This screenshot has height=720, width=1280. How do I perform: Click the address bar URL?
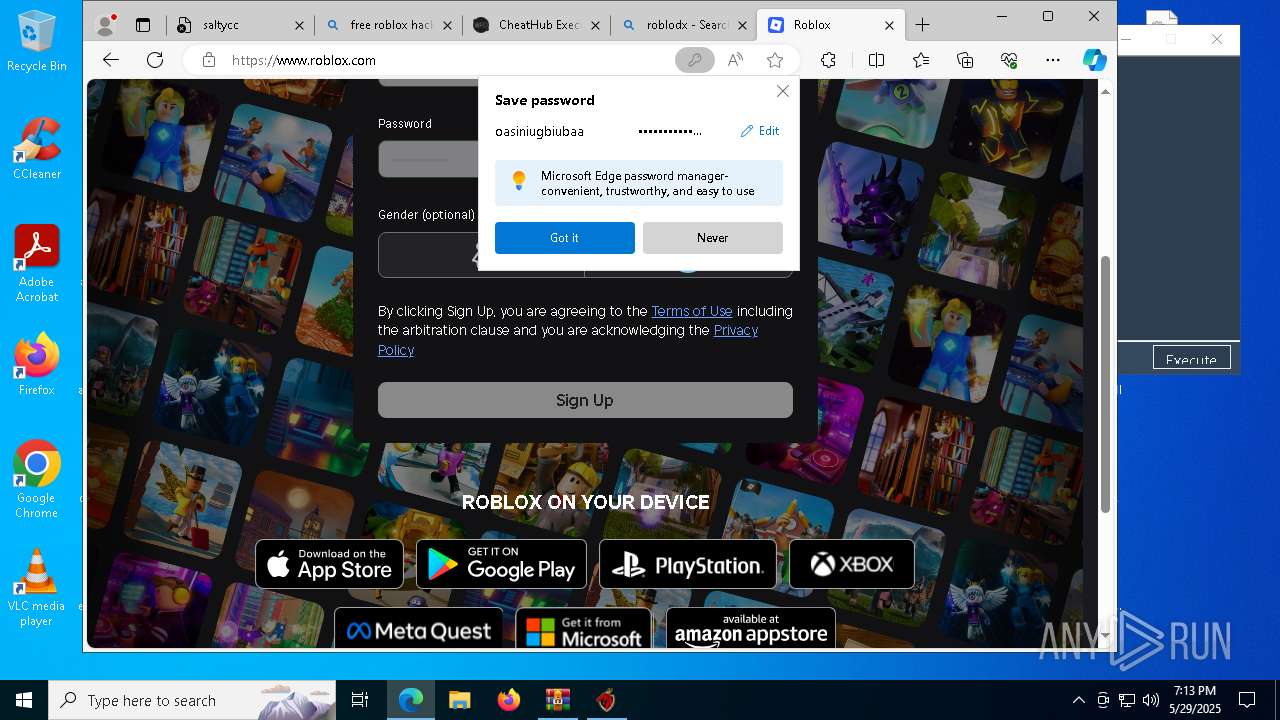304,60
